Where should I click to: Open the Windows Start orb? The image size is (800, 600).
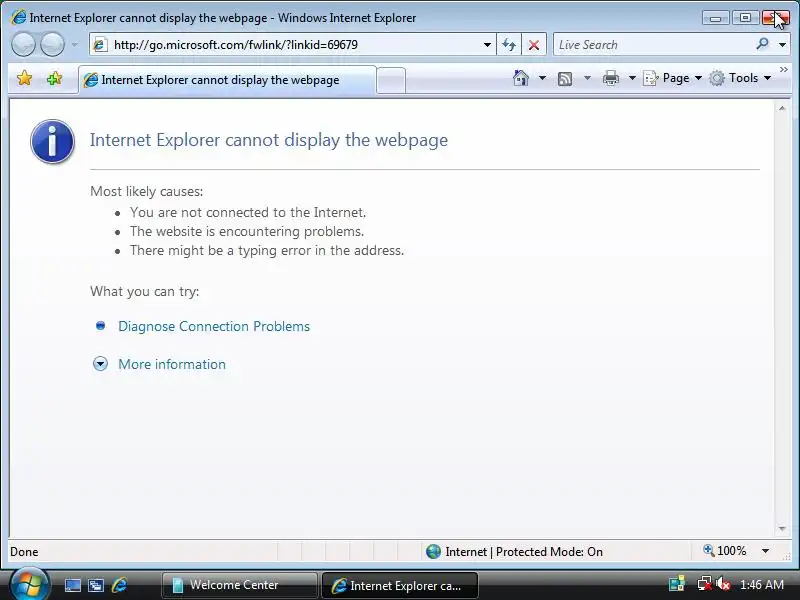click(x=30, y=584)
